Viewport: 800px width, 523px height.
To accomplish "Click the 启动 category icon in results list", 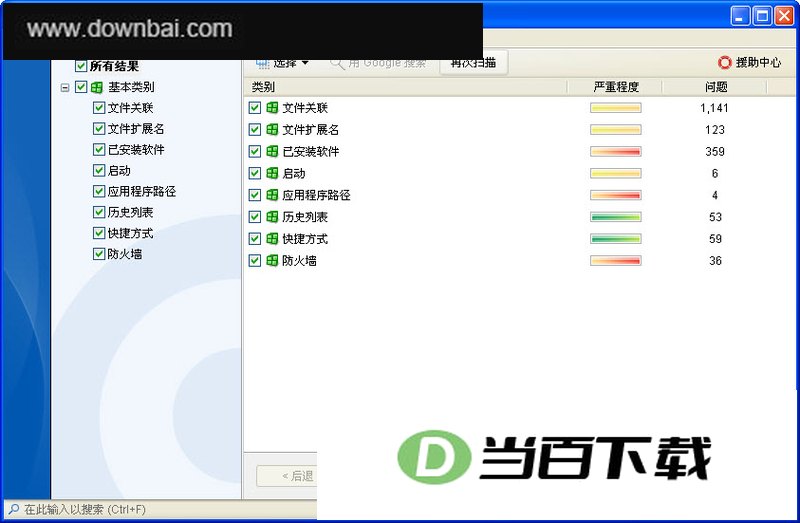I will coord(272,173).
